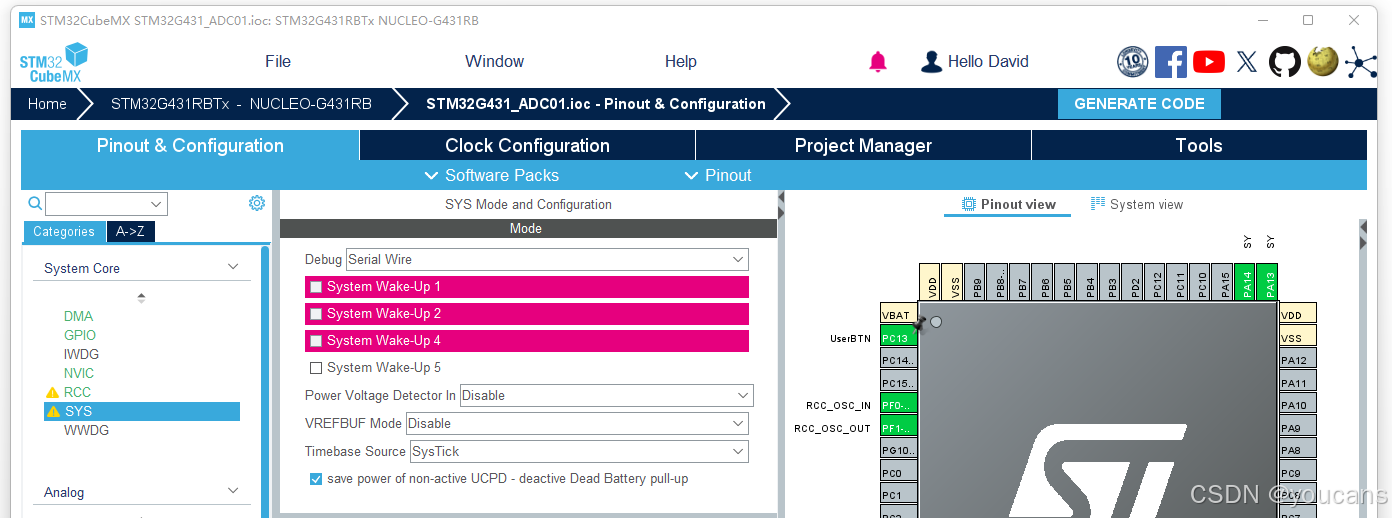Expand the Software Packs menu
Screen dimensions: 1392x518
tap(492, 175)
